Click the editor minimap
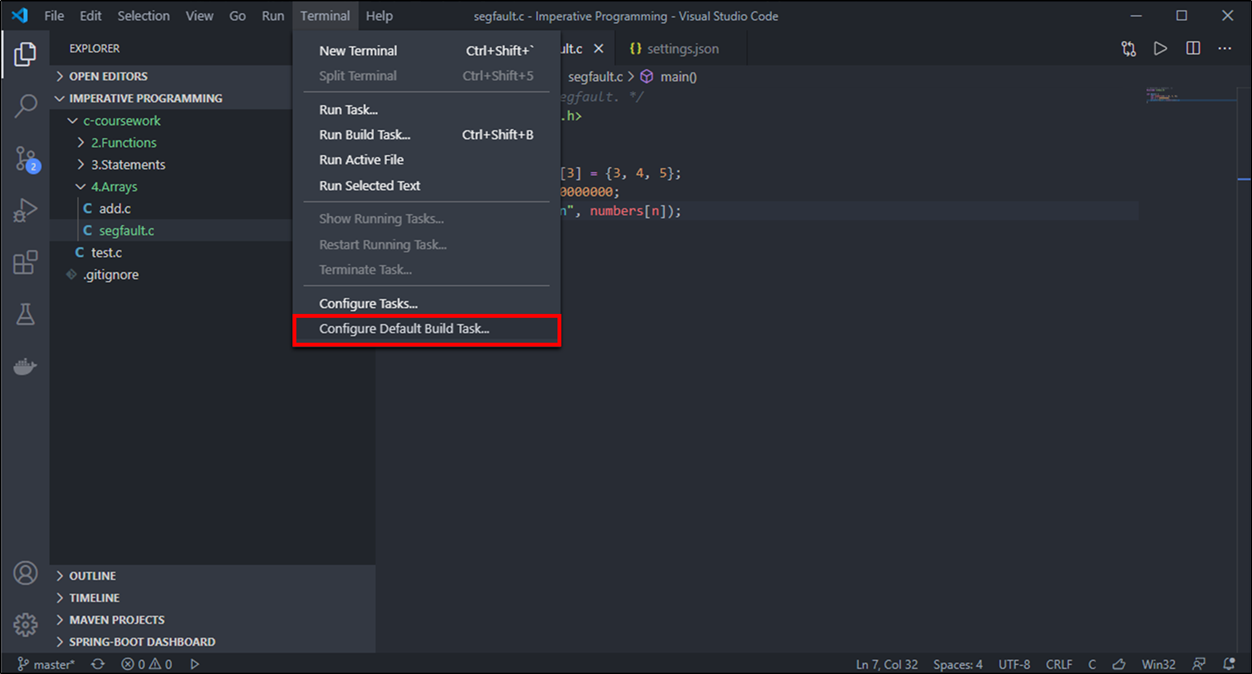Viewport: 1252px width, 674px height. tap(1191, 95)
